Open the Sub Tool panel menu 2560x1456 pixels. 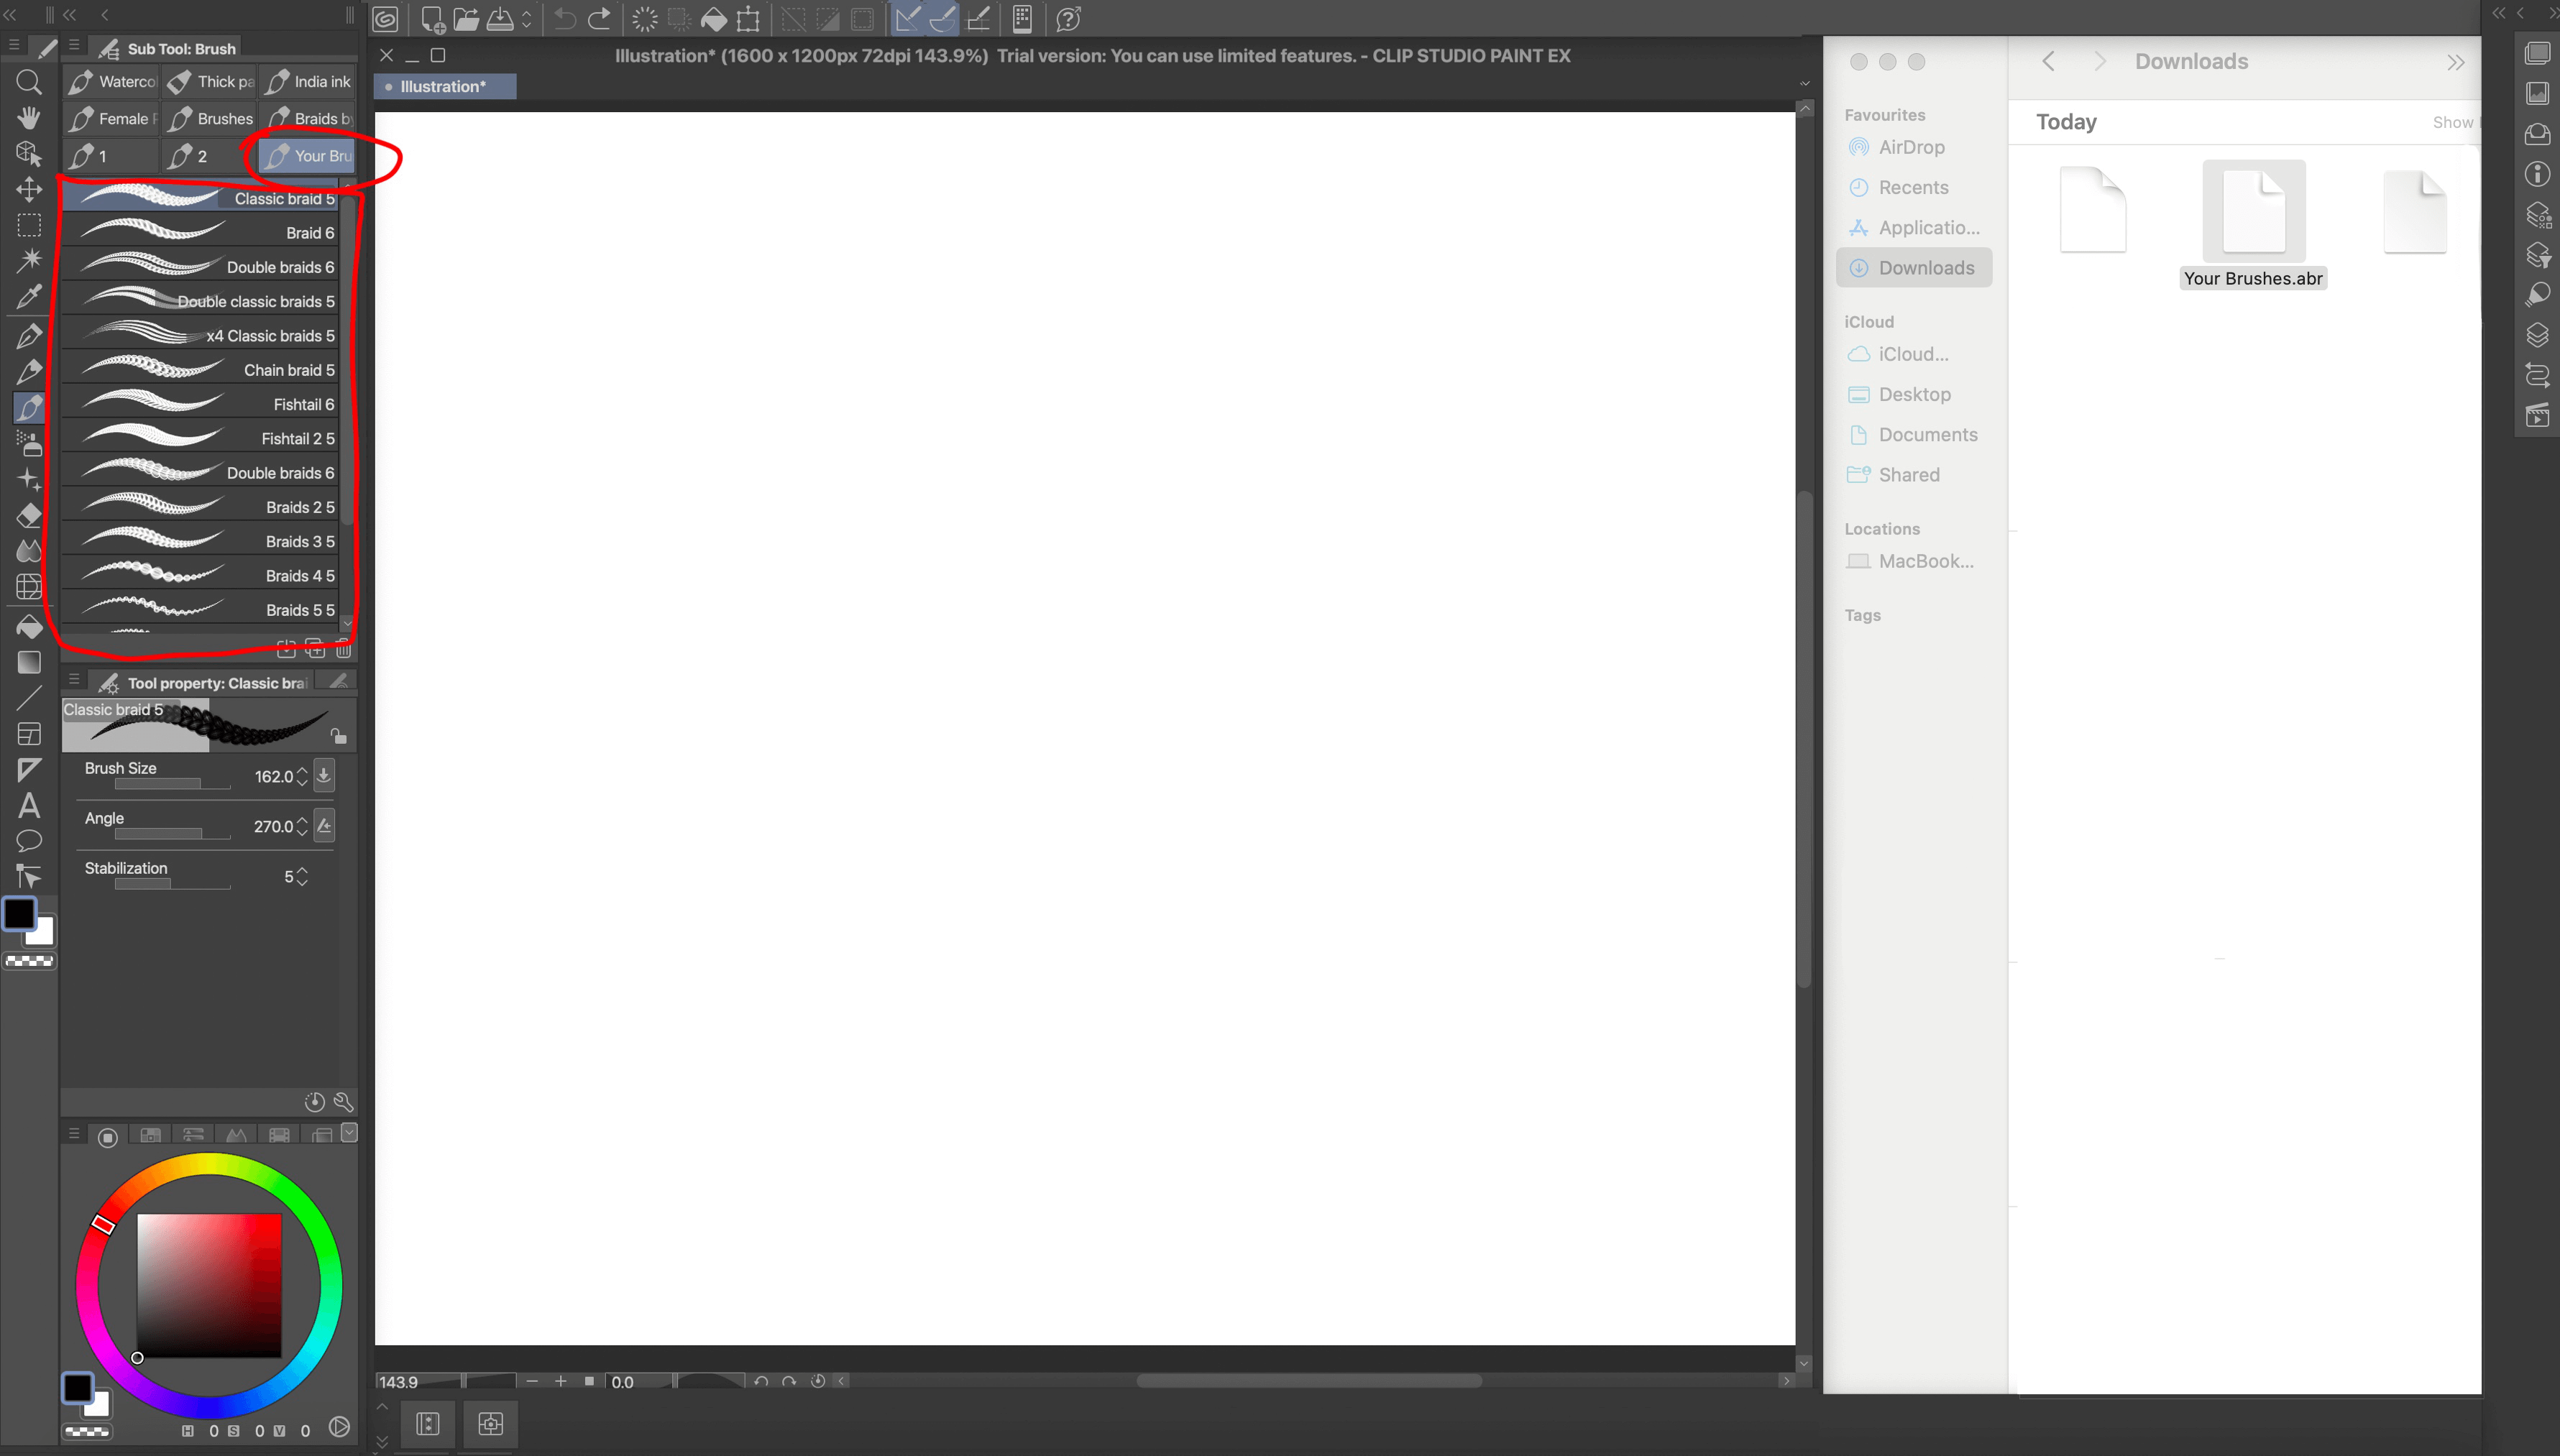(74, 46)
